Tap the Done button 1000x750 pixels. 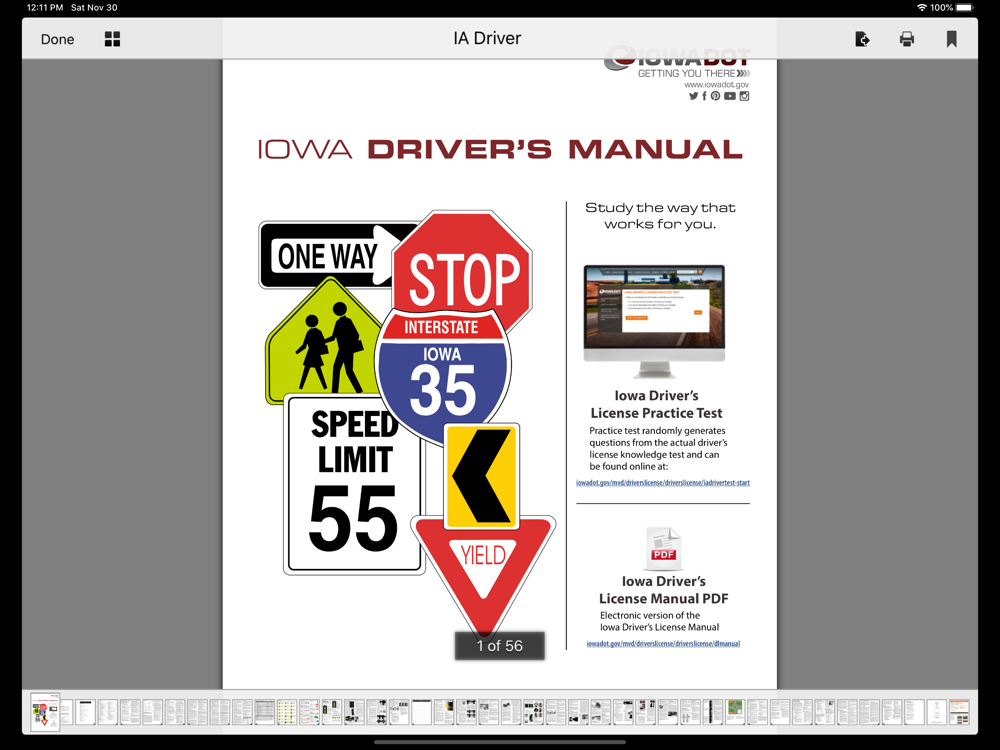pos(57,39)
